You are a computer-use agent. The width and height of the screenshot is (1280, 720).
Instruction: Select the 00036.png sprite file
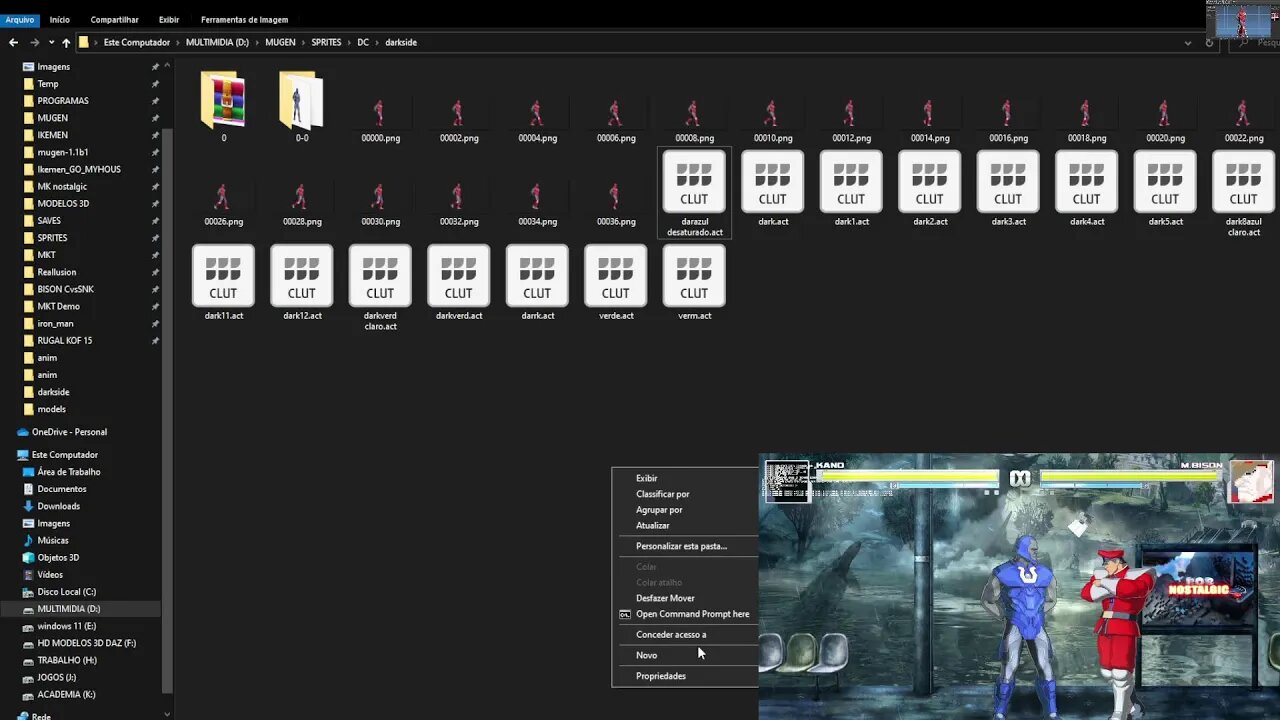(616, 204)
